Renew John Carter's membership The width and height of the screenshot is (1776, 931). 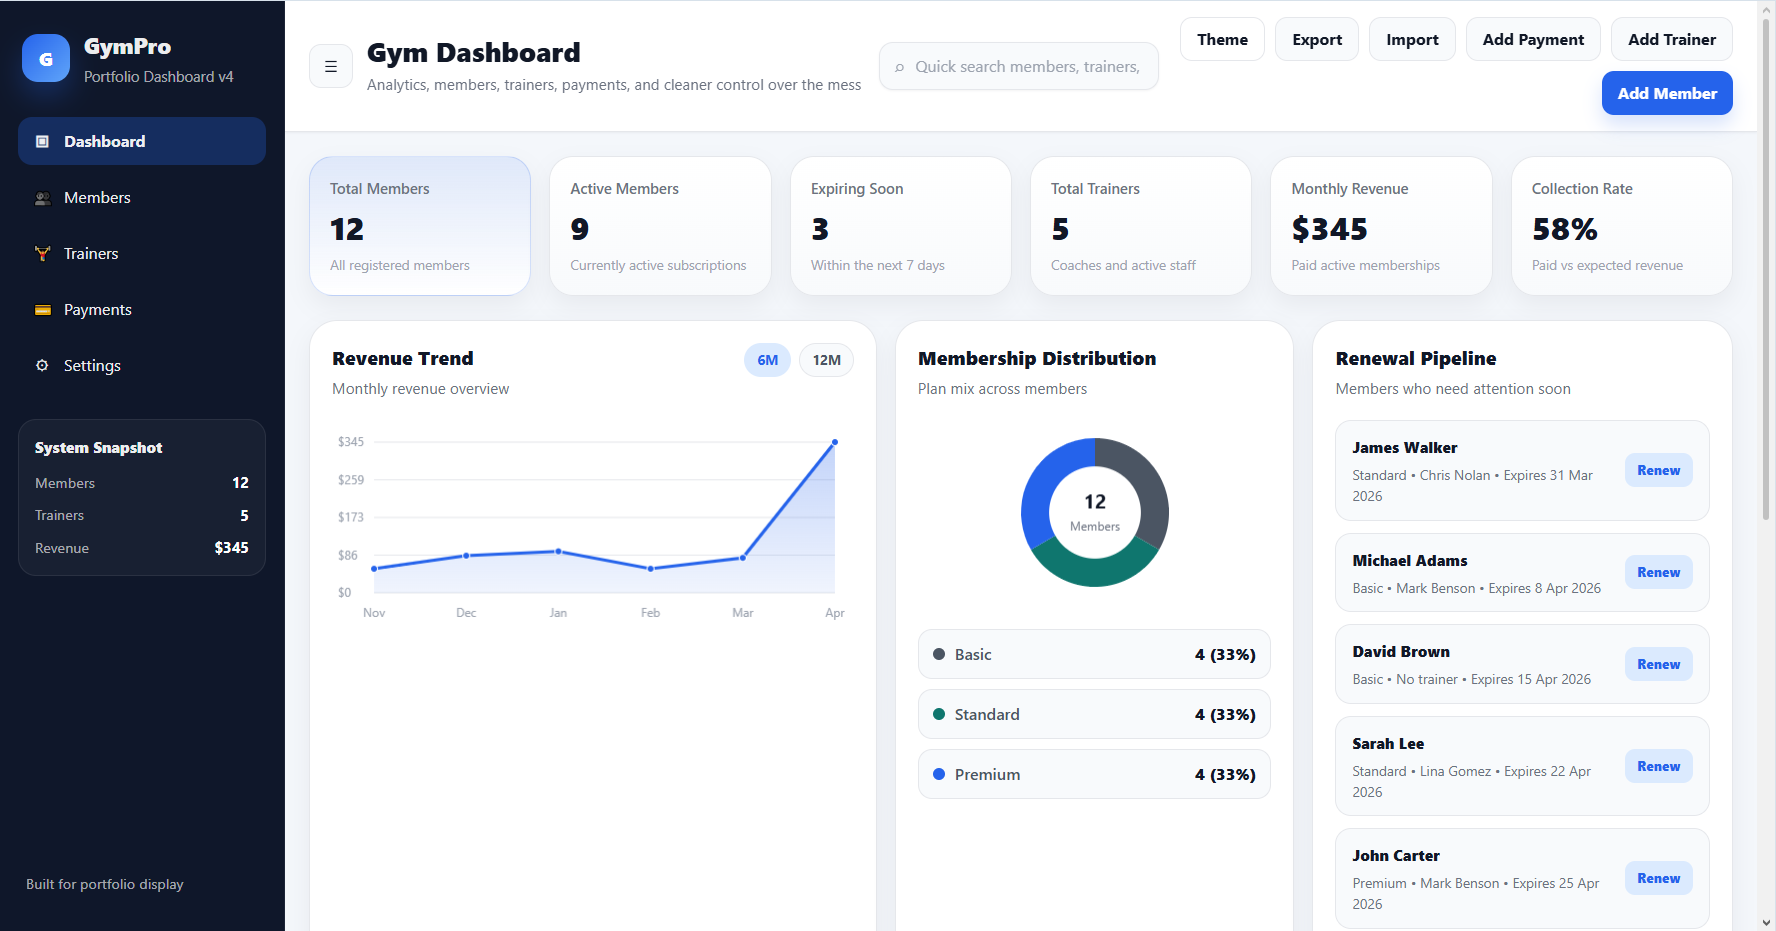tap(1658, 878)
